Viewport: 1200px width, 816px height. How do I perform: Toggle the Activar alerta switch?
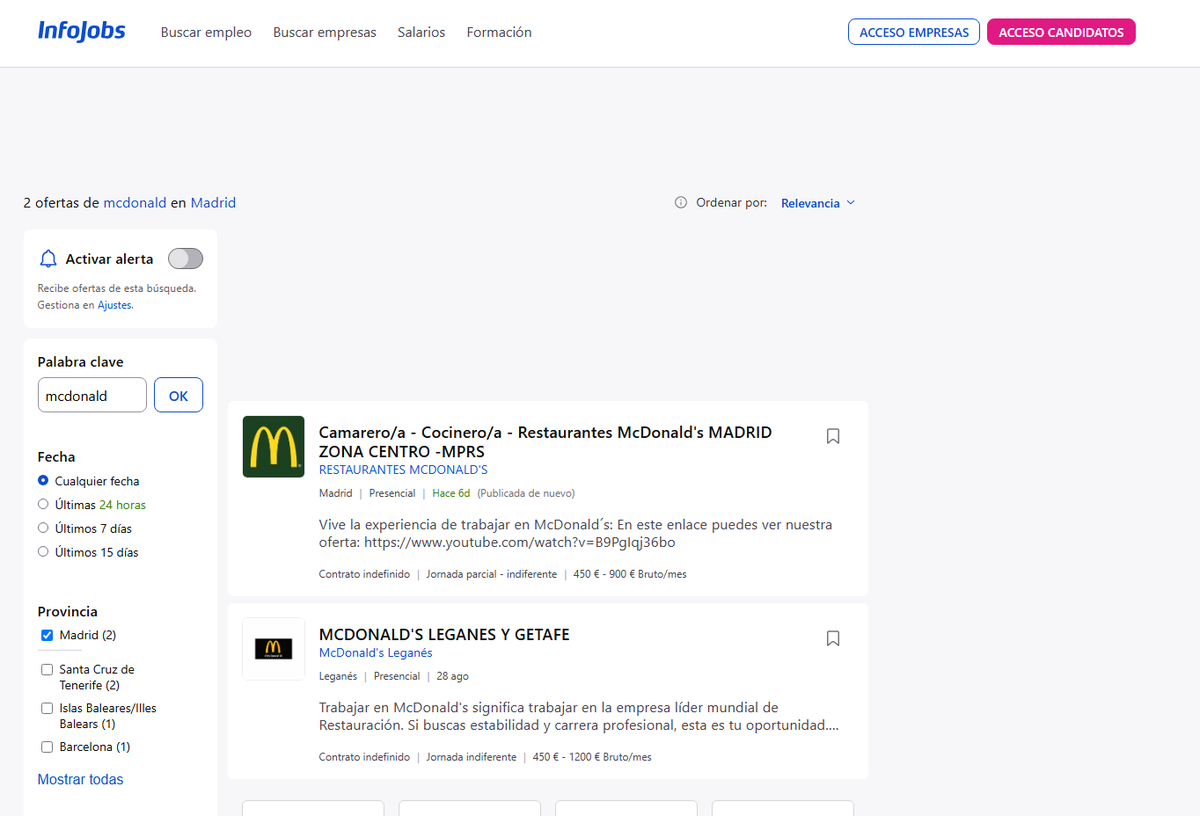tap(185, 259)
